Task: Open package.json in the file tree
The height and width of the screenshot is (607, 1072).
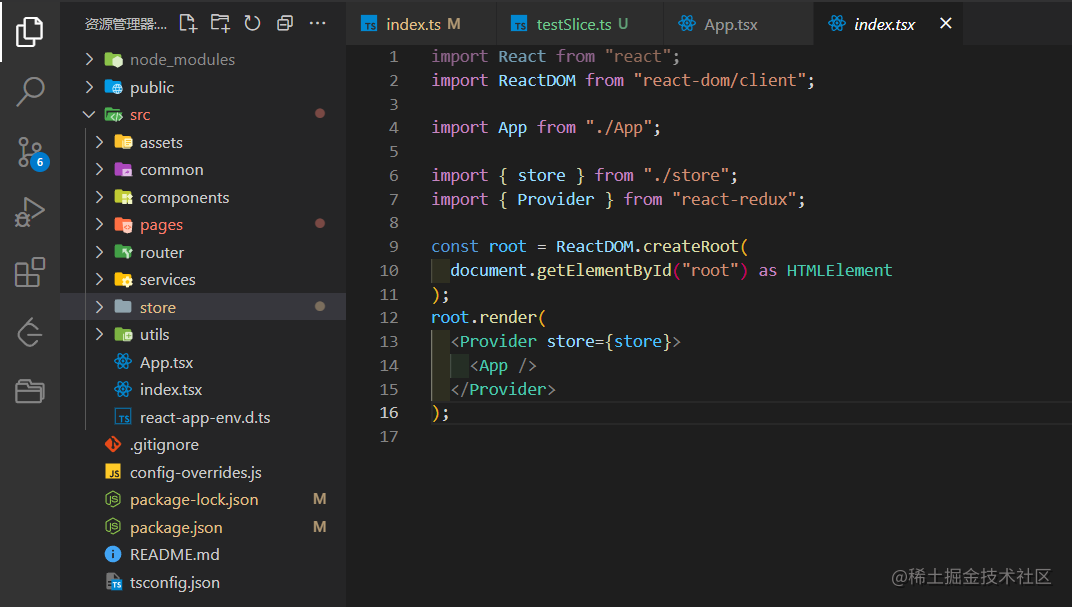Action: 176,527
